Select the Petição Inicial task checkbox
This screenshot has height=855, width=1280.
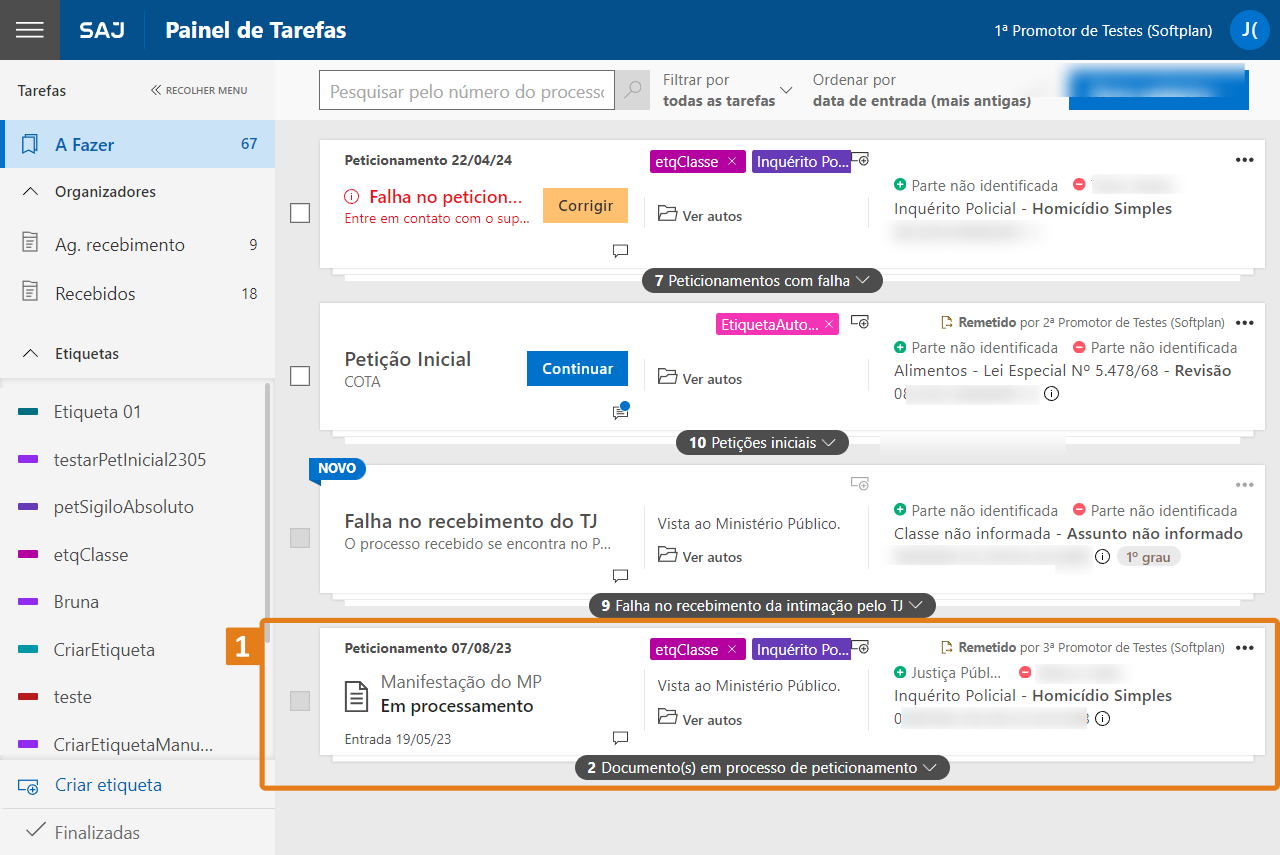[x=300, y=376]
